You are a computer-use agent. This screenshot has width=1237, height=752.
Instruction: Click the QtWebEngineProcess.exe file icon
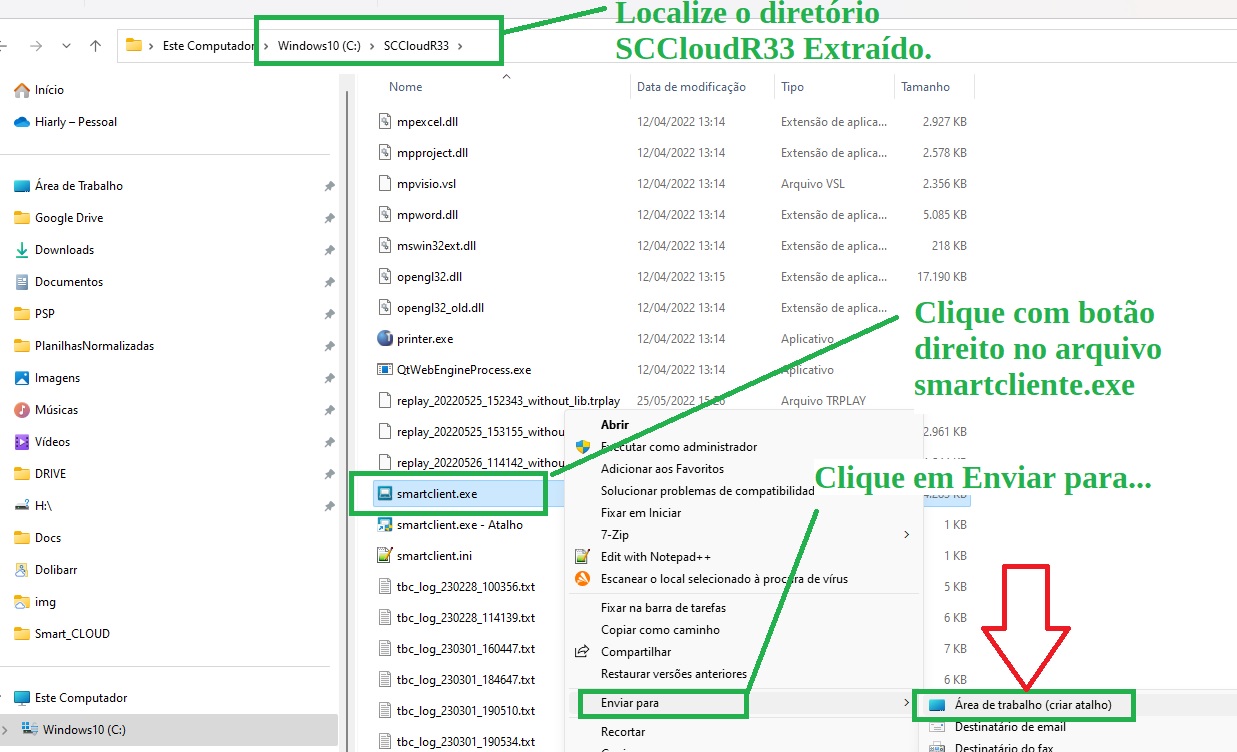click(385, 370)
